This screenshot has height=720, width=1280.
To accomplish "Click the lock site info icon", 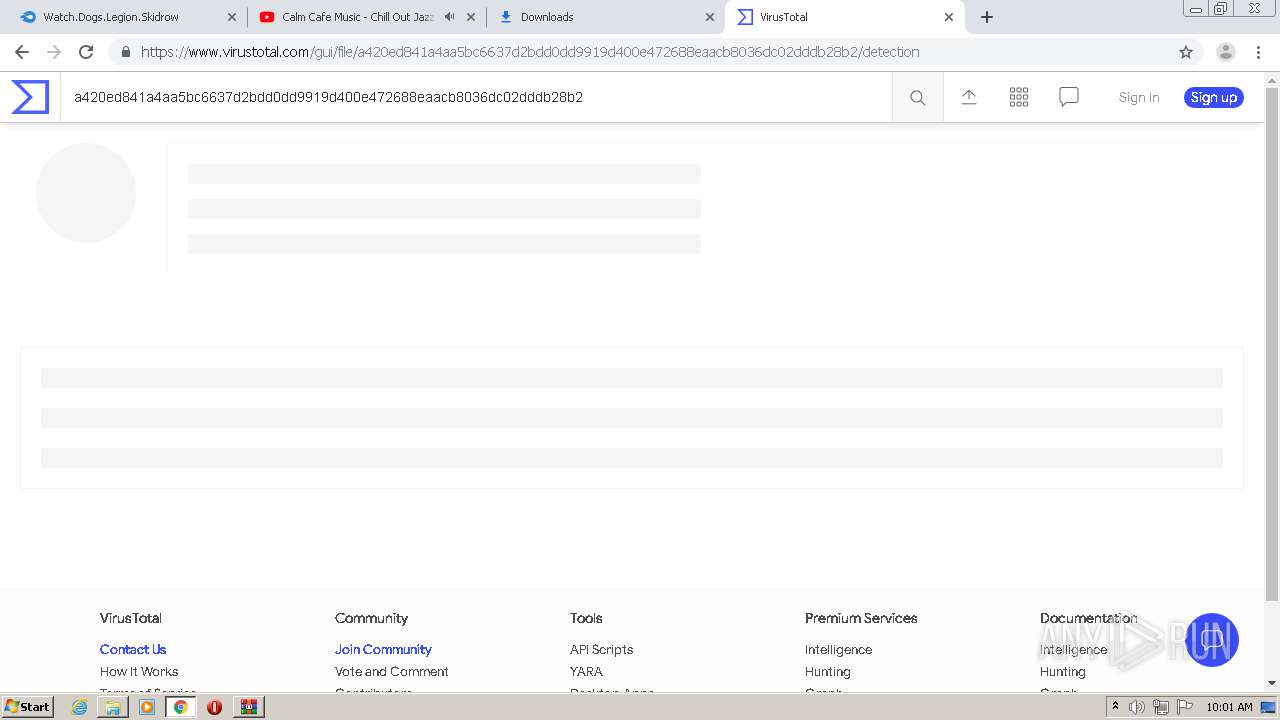I will (125, 52).
